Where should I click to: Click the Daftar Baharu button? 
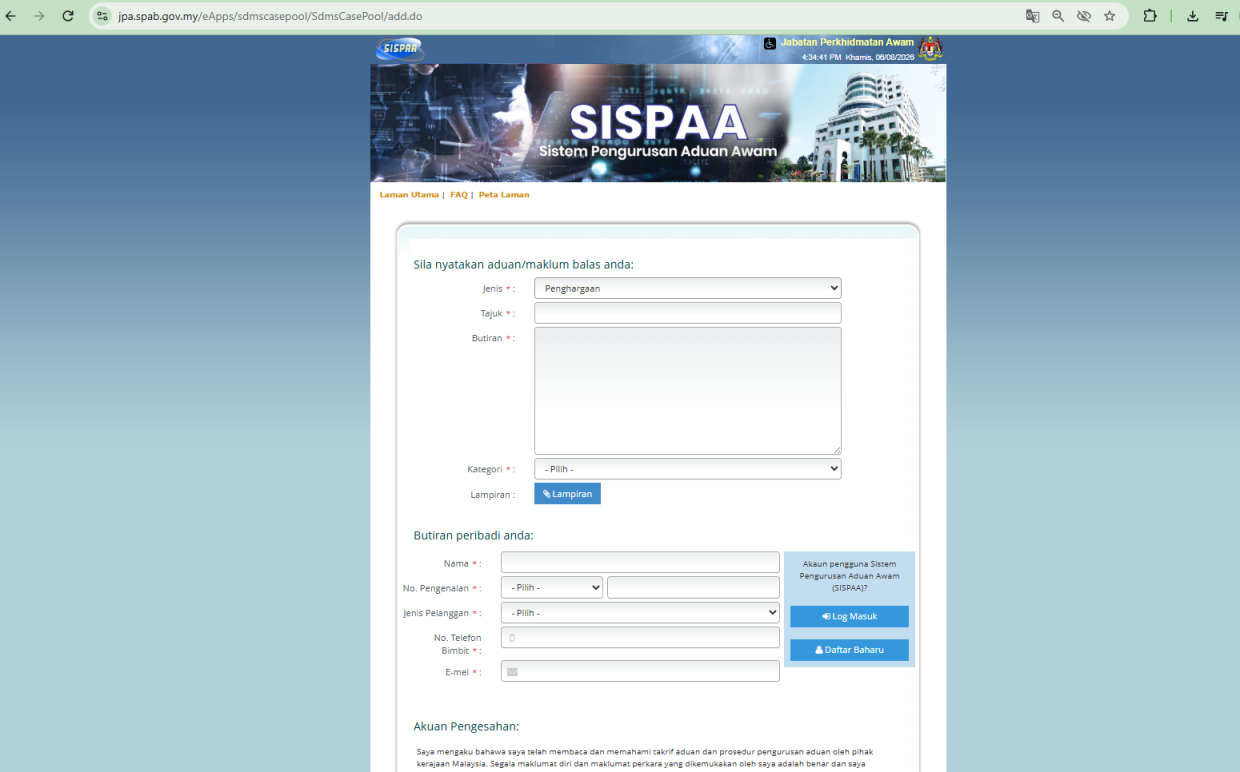[849, 650]
